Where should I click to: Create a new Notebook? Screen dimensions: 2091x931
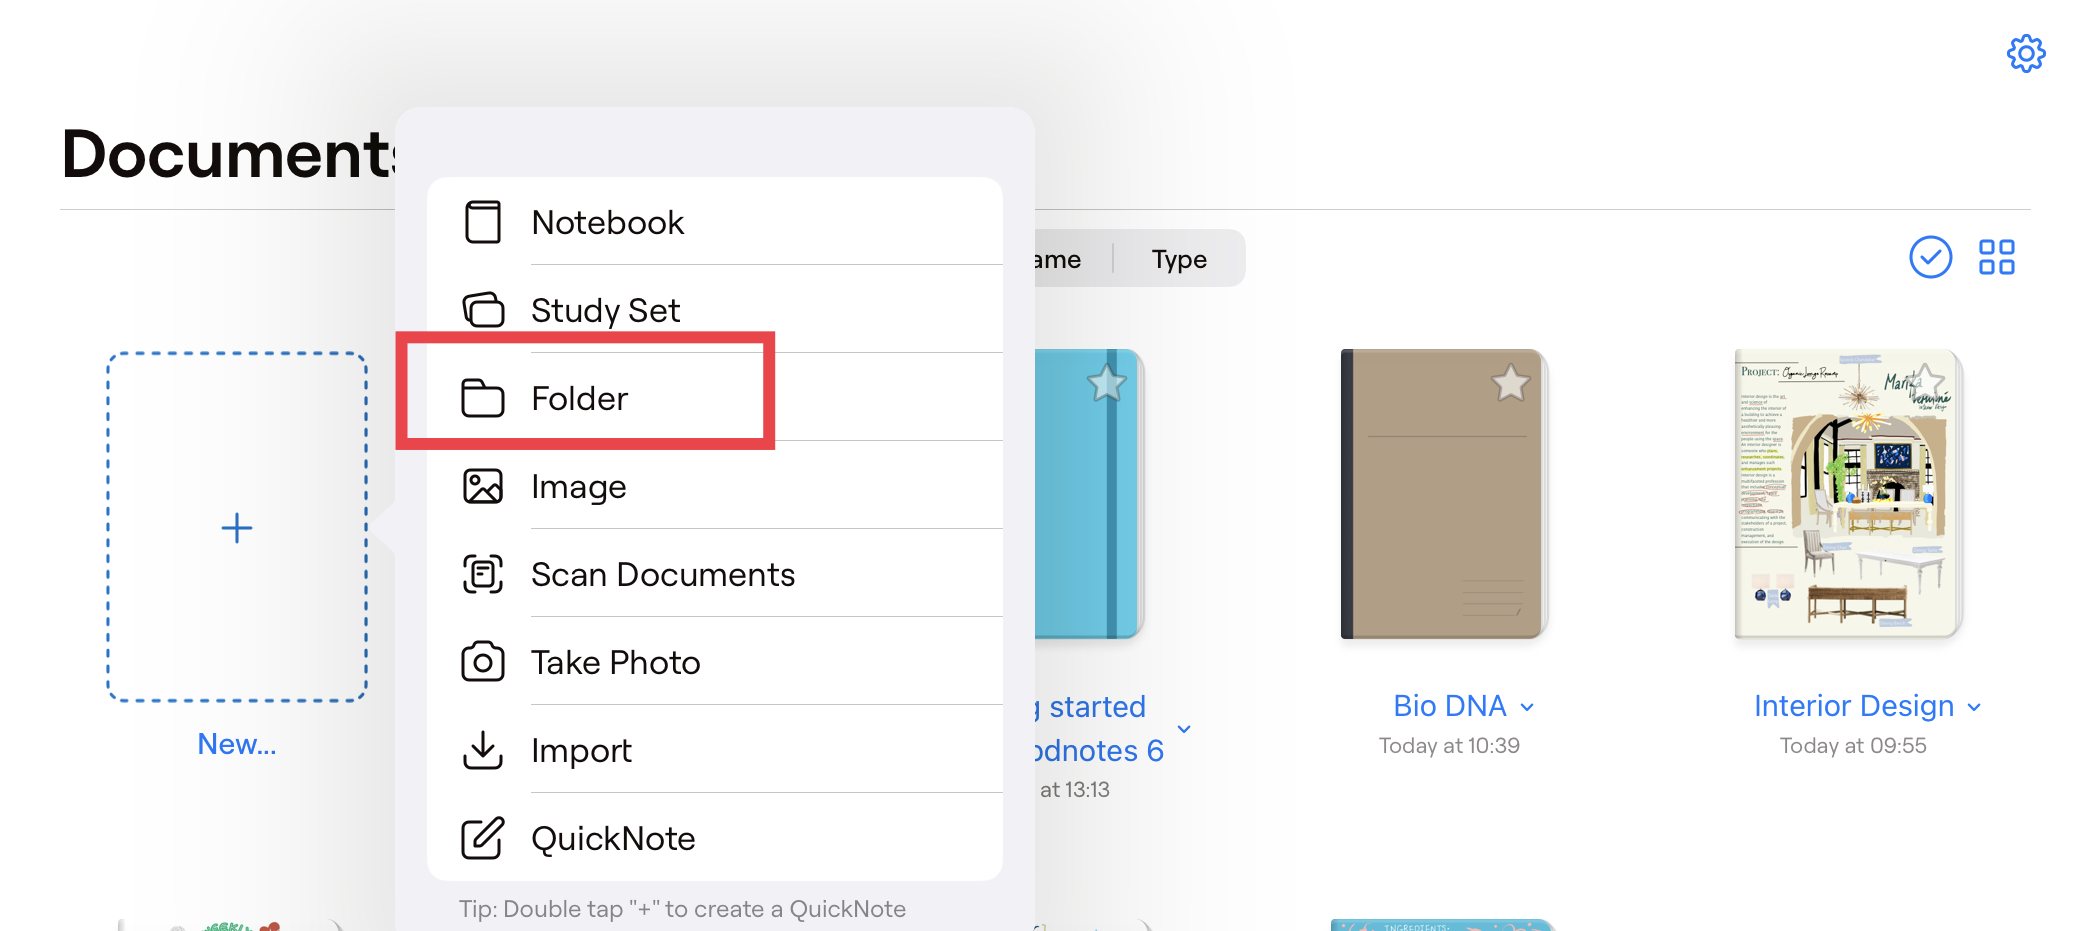[x=607, y=222]
